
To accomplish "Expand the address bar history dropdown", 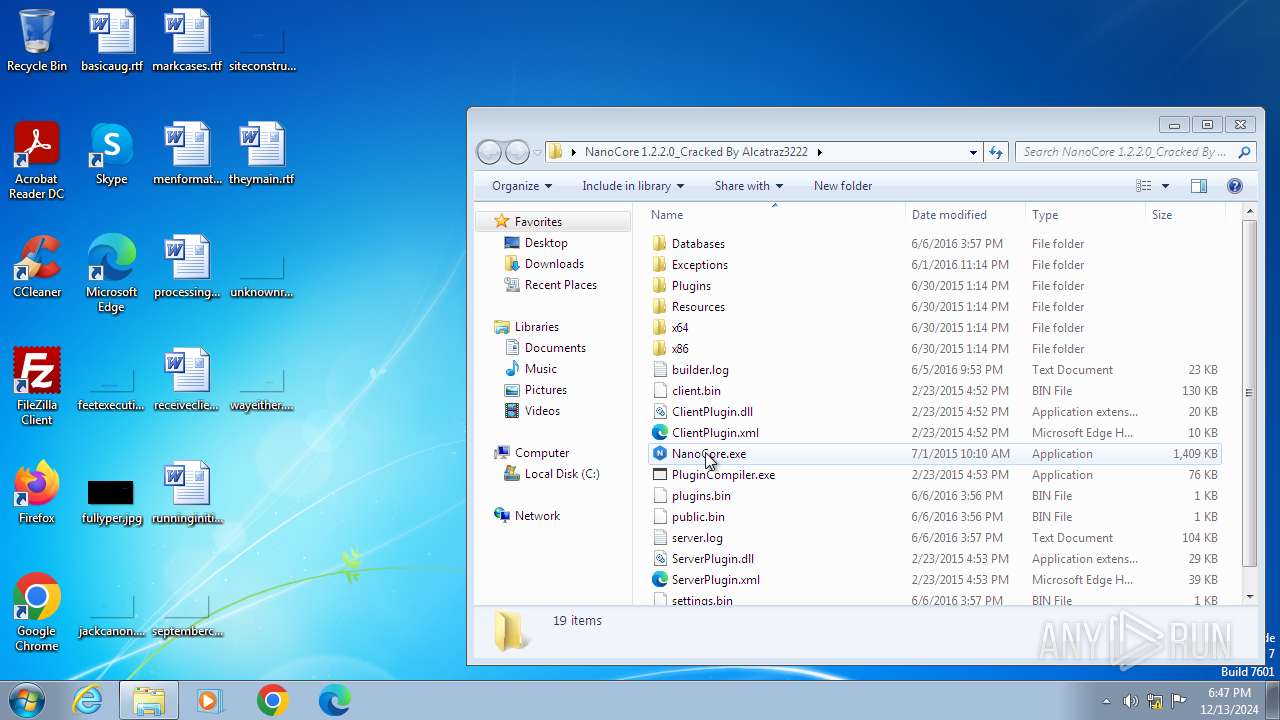I will click(973, 152).
